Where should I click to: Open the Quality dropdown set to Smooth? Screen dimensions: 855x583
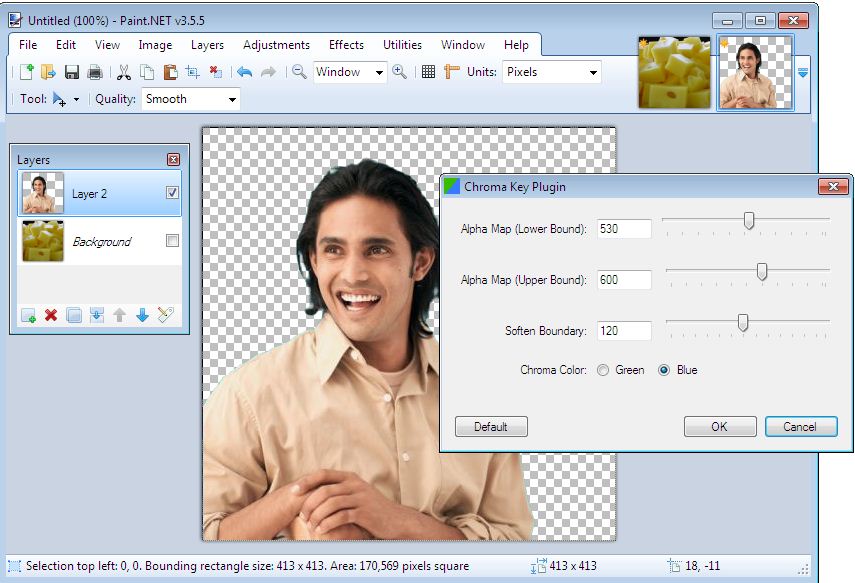[190, 99]
